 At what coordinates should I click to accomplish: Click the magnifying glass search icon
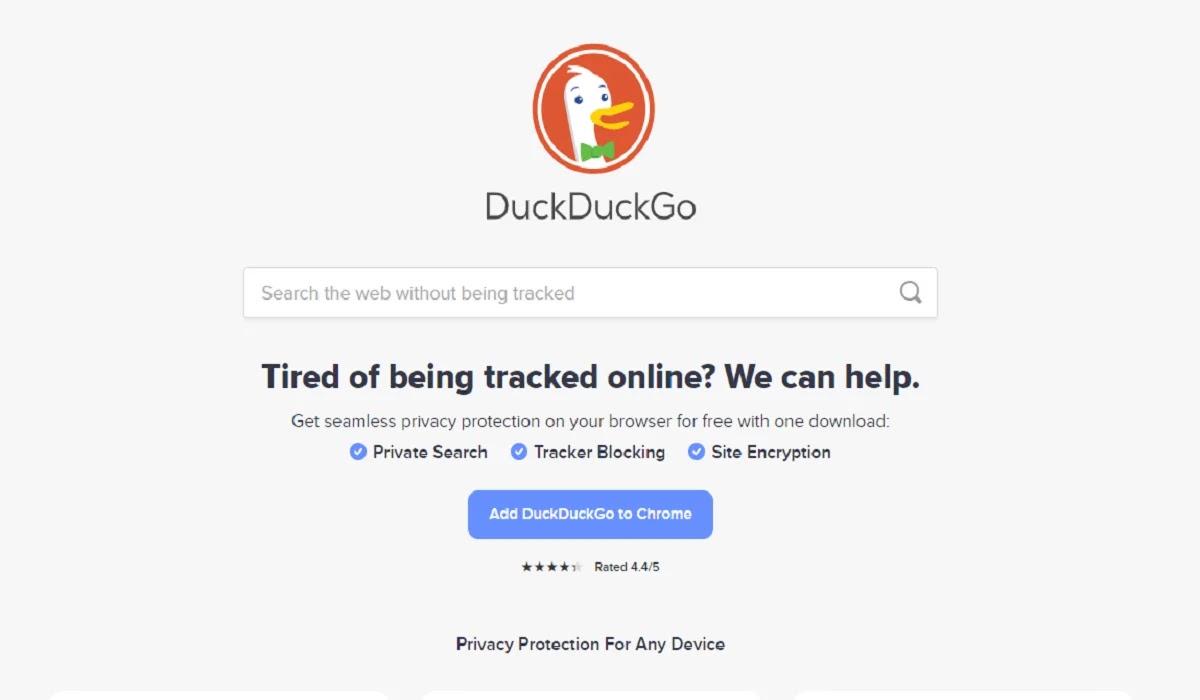(x=910, y=292)
